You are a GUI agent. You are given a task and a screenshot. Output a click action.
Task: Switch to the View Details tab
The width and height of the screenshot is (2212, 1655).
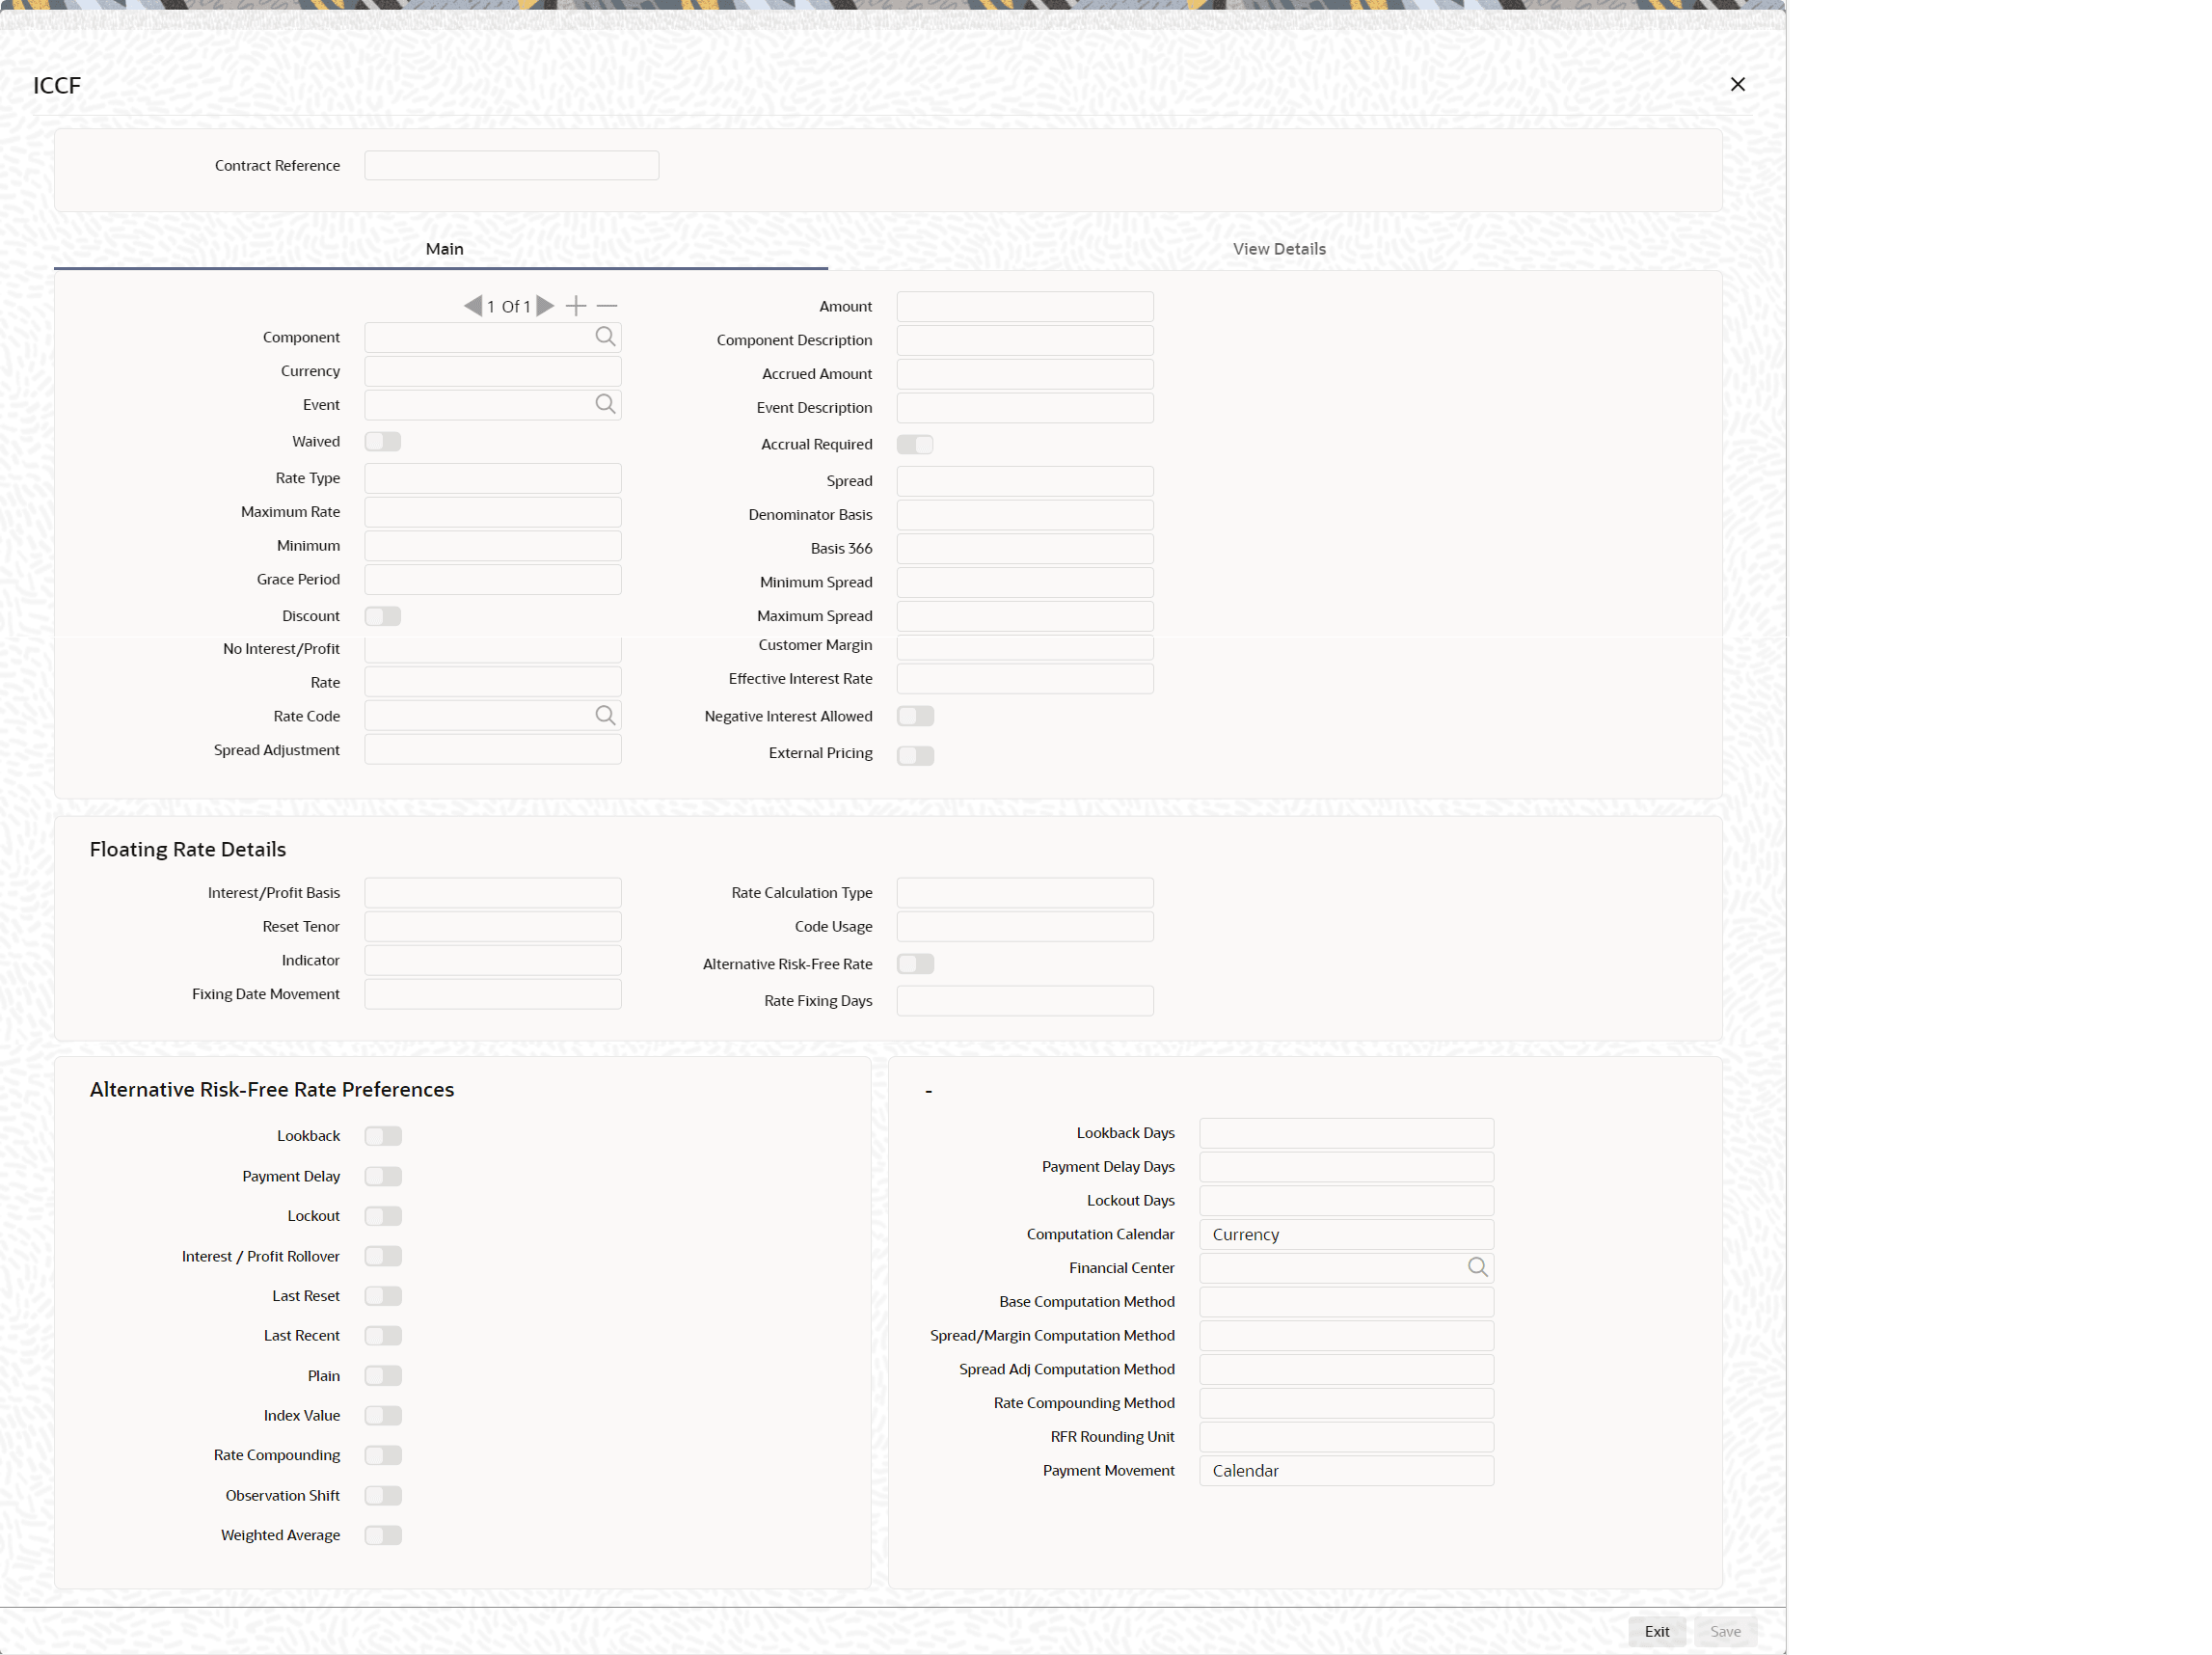[x=1278, y=249]
